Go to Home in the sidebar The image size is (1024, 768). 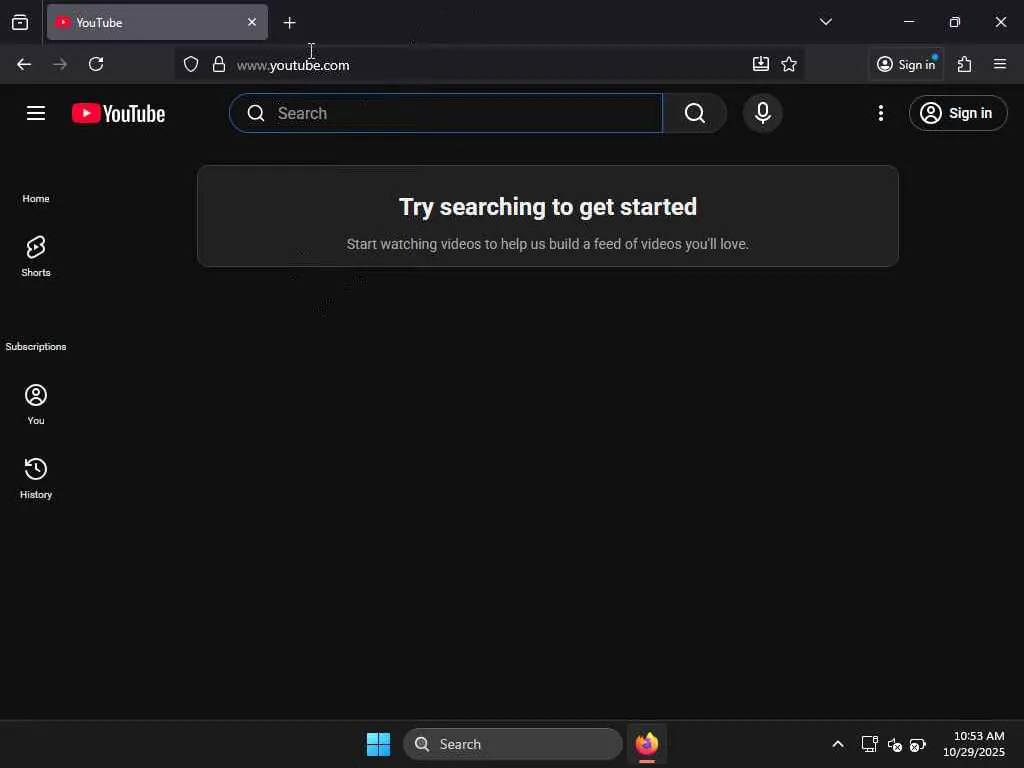click(36, 199)
